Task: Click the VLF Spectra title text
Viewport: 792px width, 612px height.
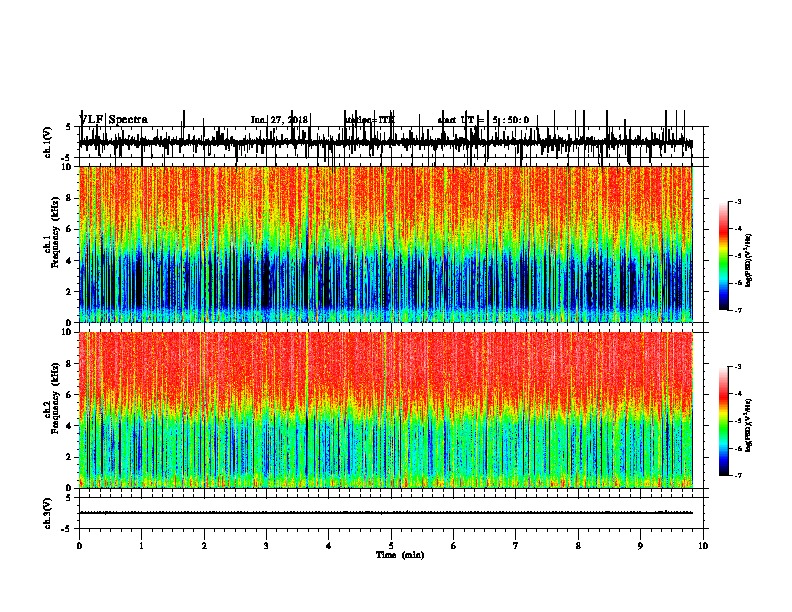Action: (x=114, y=120)
